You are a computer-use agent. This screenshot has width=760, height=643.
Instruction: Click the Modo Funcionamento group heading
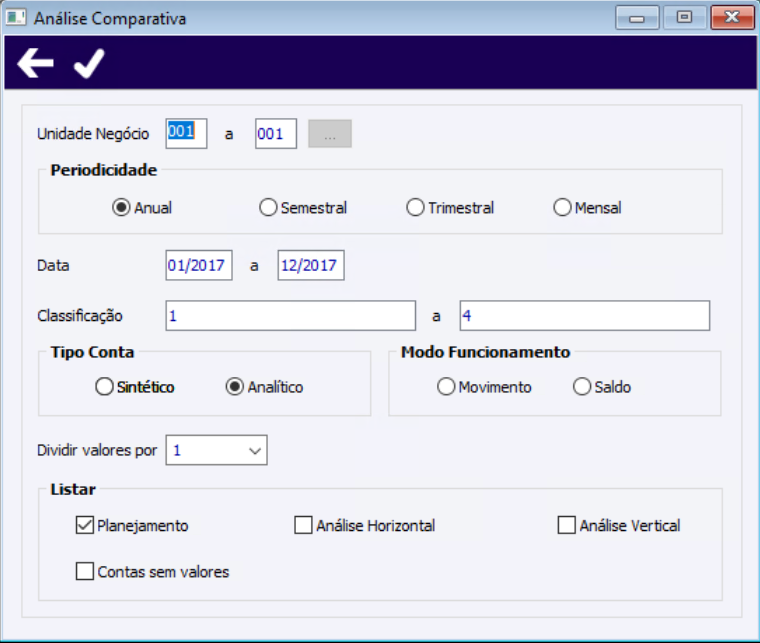tap(486, 352)
